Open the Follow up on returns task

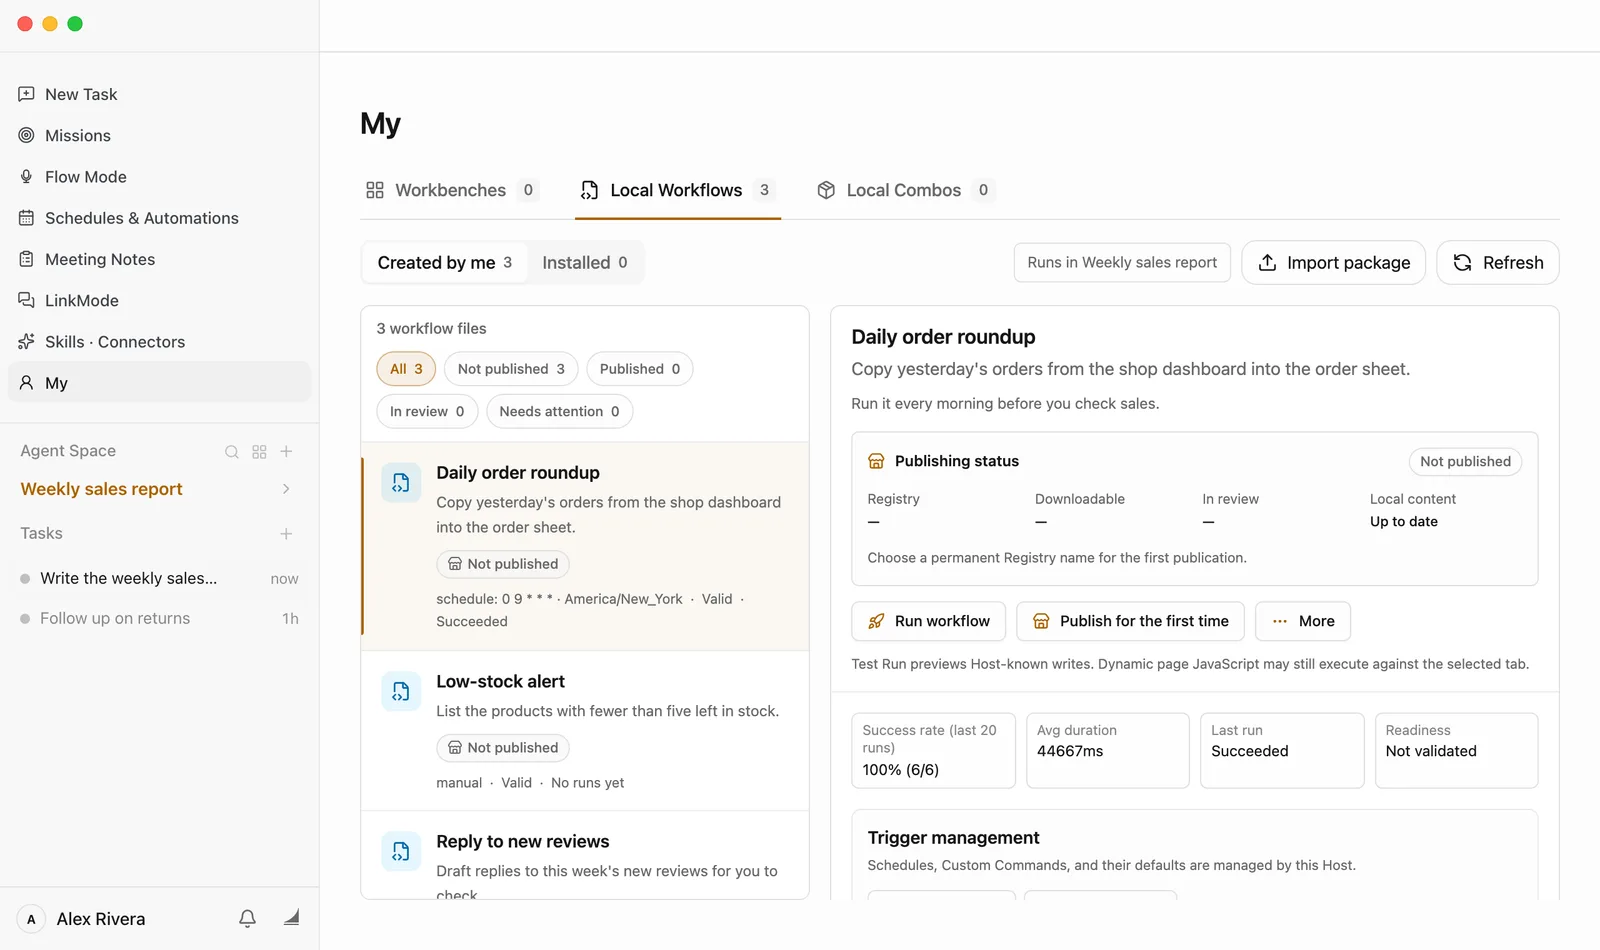click(x=160, y=618)
